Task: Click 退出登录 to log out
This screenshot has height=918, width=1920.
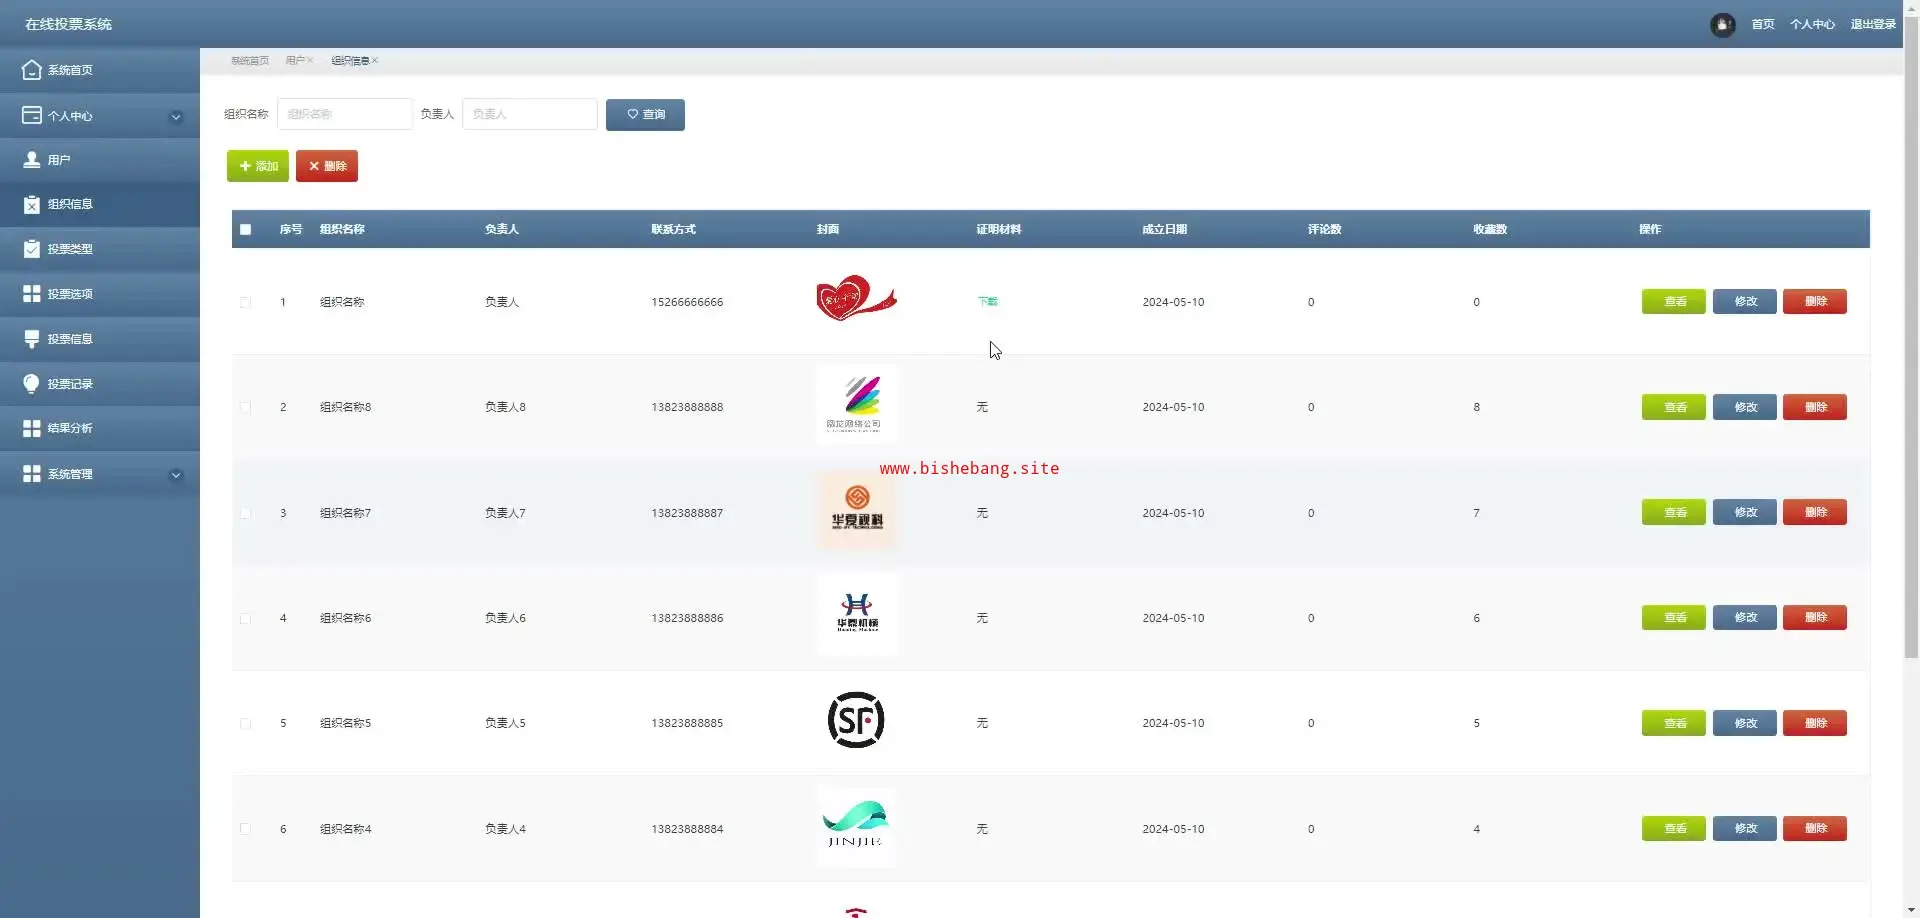Action: pyautogui.click(x=1873, y=24)
